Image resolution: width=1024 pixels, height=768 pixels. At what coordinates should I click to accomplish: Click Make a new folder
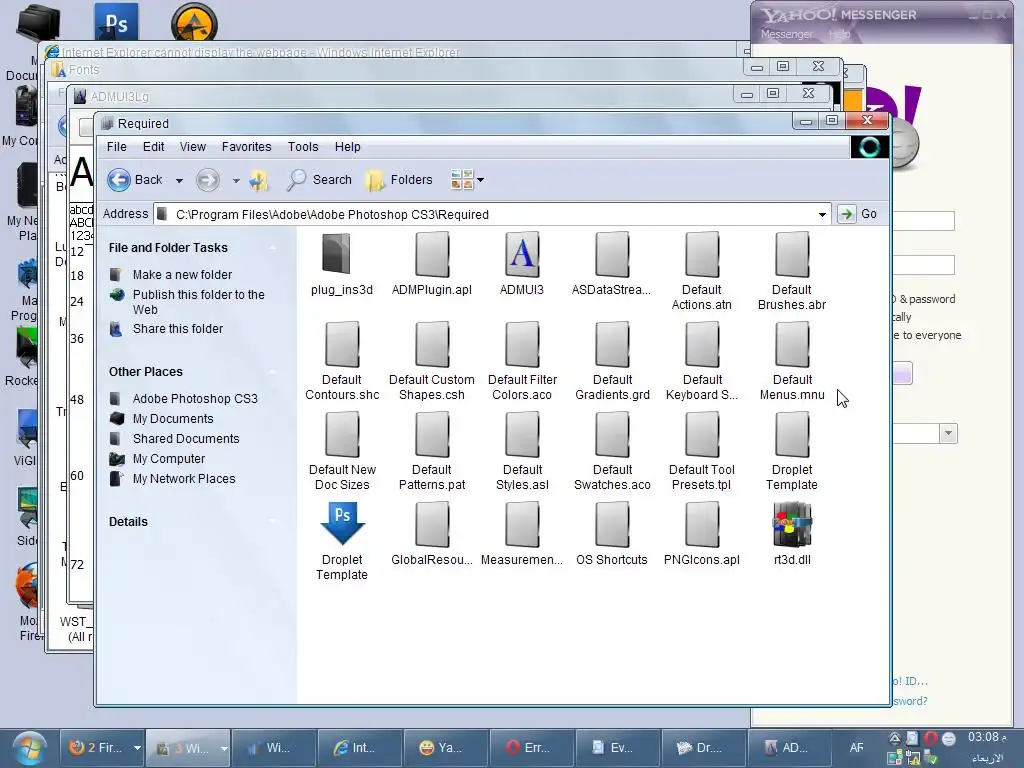[182, 275]
